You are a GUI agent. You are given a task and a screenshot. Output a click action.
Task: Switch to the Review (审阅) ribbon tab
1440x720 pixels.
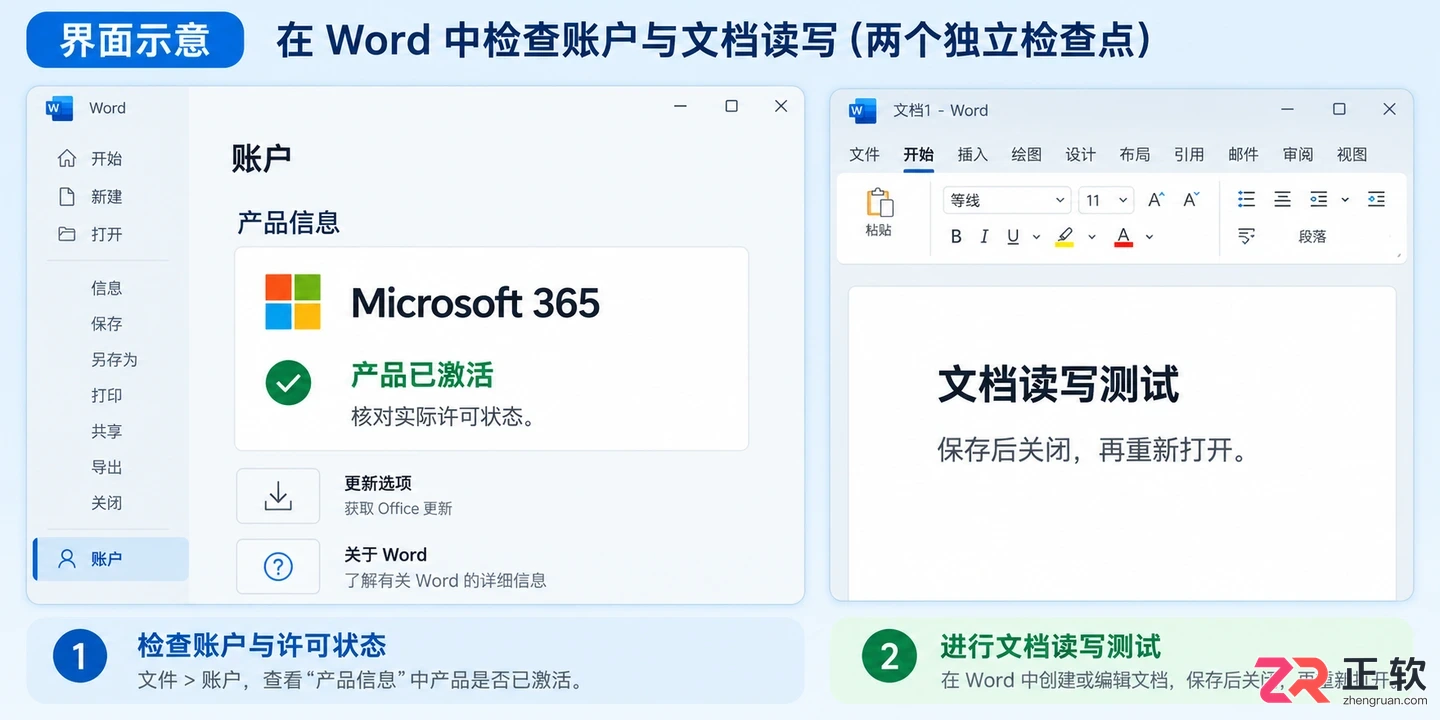(x=1298, y=154)
